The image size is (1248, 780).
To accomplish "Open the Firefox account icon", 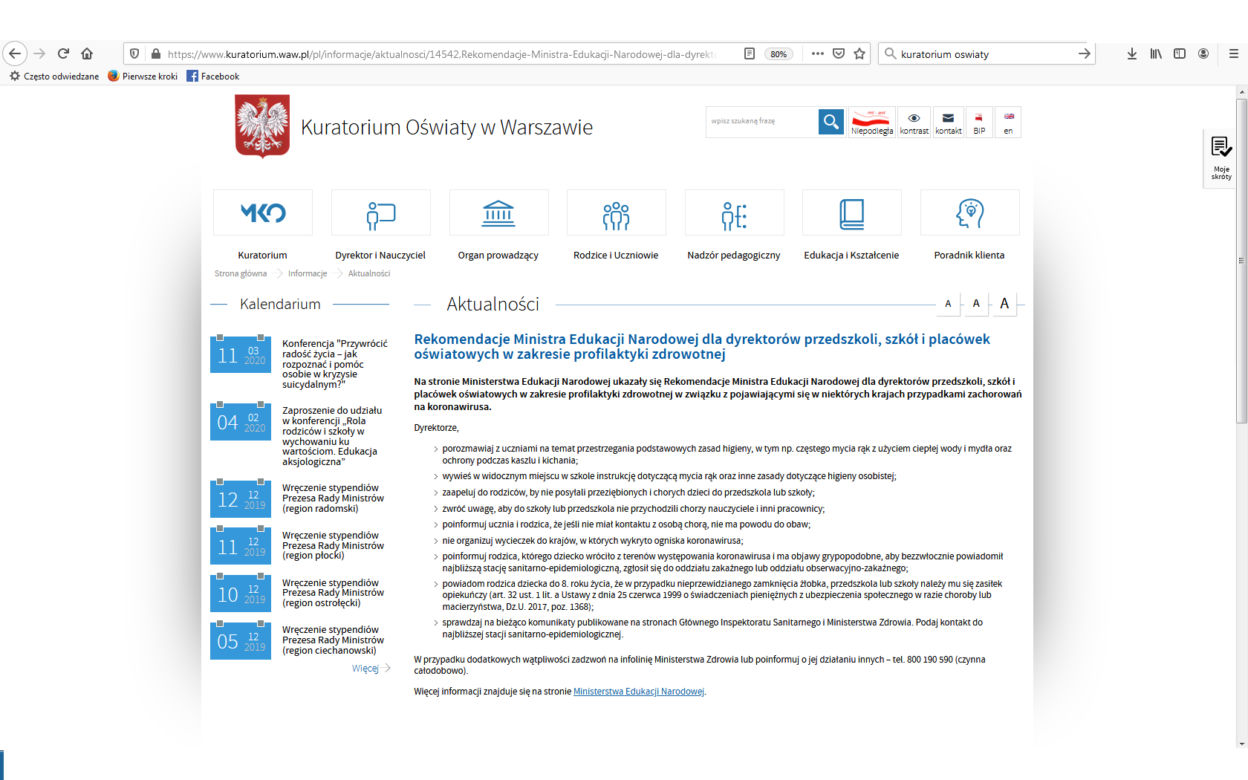I will click(1203, 54).
